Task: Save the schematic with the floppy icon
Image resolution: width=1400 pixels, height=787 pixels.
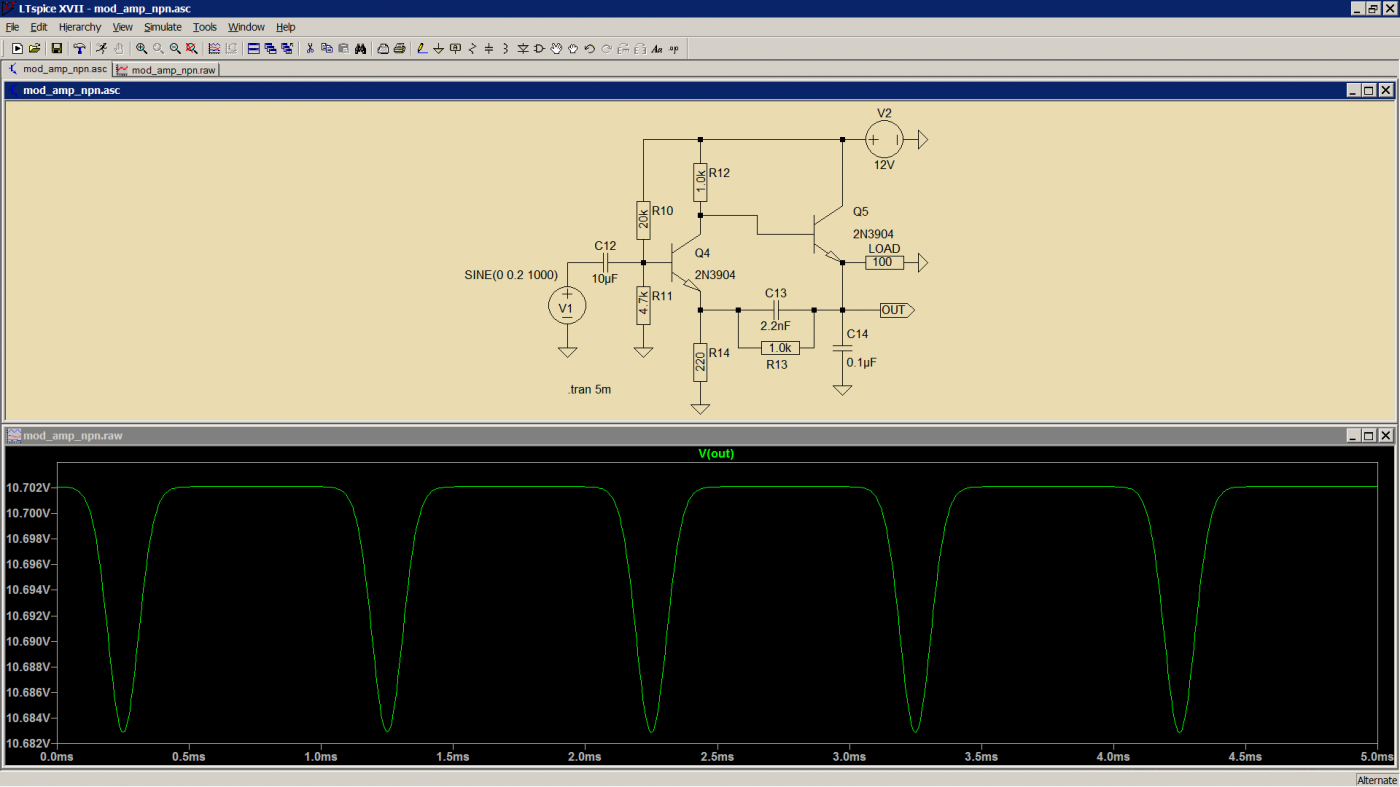Action: 57,48
